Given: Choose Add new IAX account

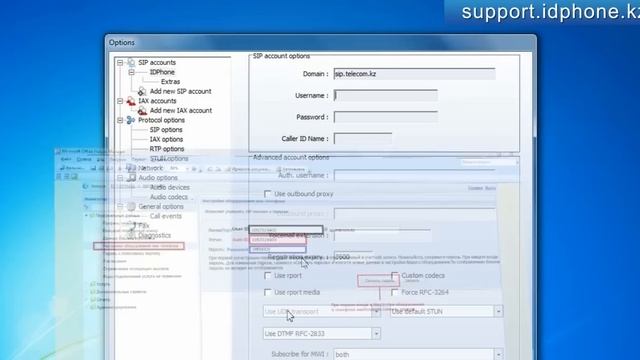Looking at the screenshot, I should pyautogui.click(x=181, y=111).
